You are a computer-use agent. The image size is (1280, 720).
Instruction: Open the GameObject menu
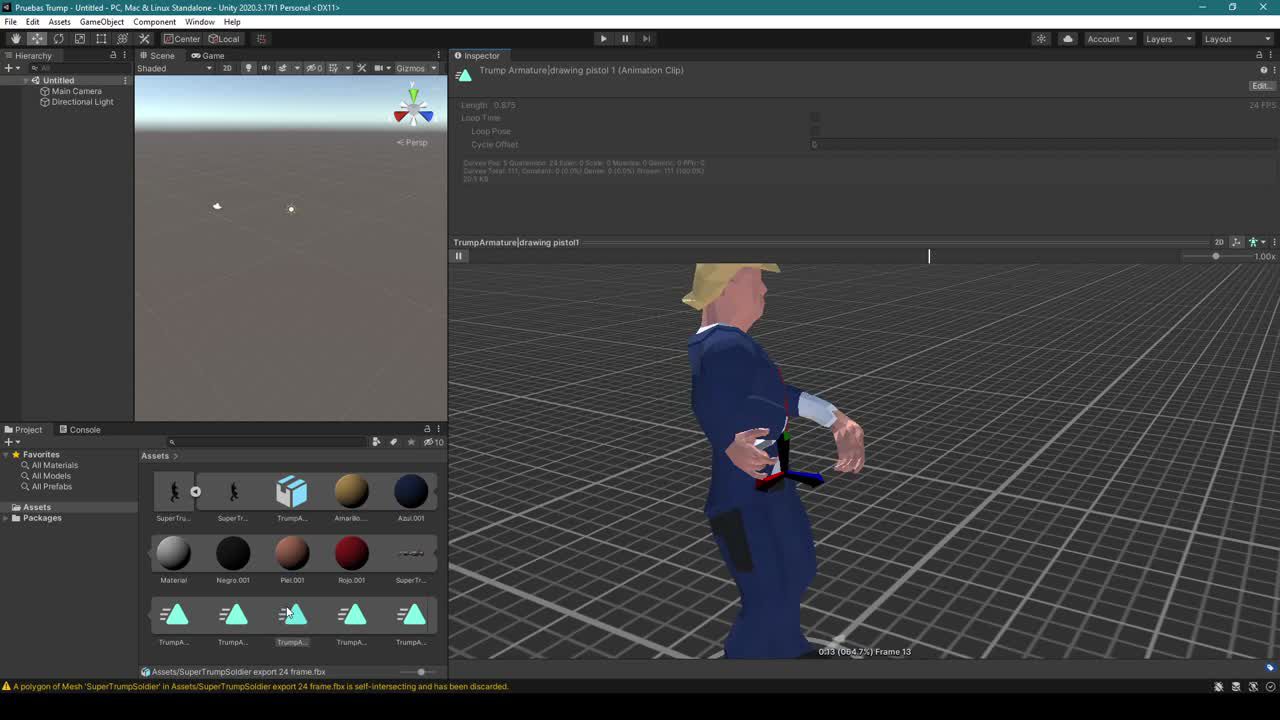tap(101, 21)
